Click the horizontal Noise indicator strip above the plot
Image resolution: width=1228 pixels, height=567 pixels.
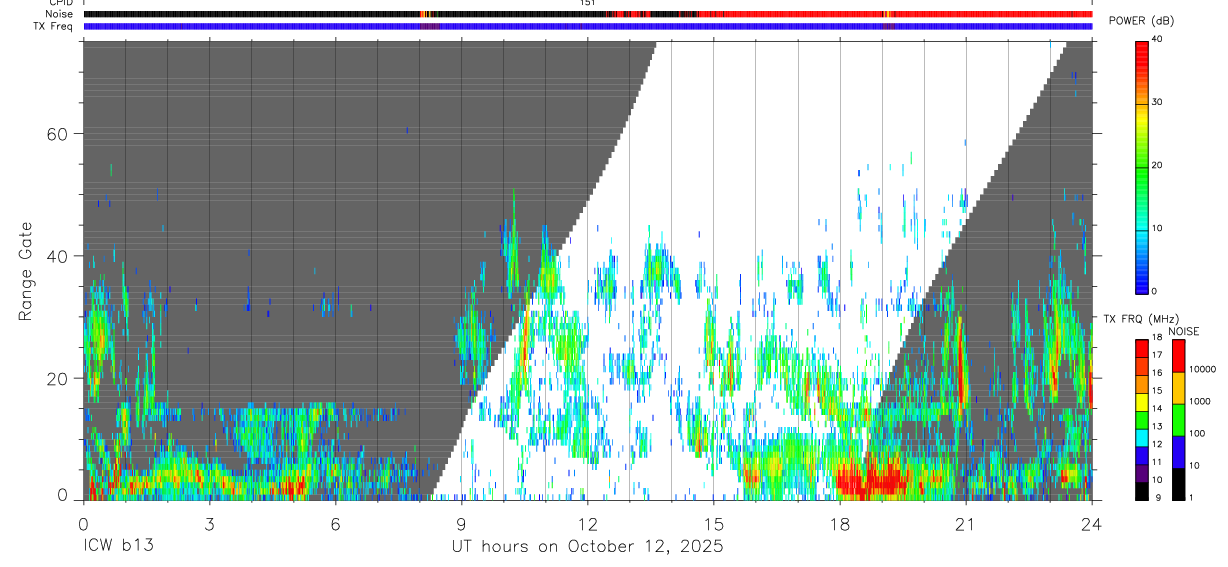click(x=588, y=14)
